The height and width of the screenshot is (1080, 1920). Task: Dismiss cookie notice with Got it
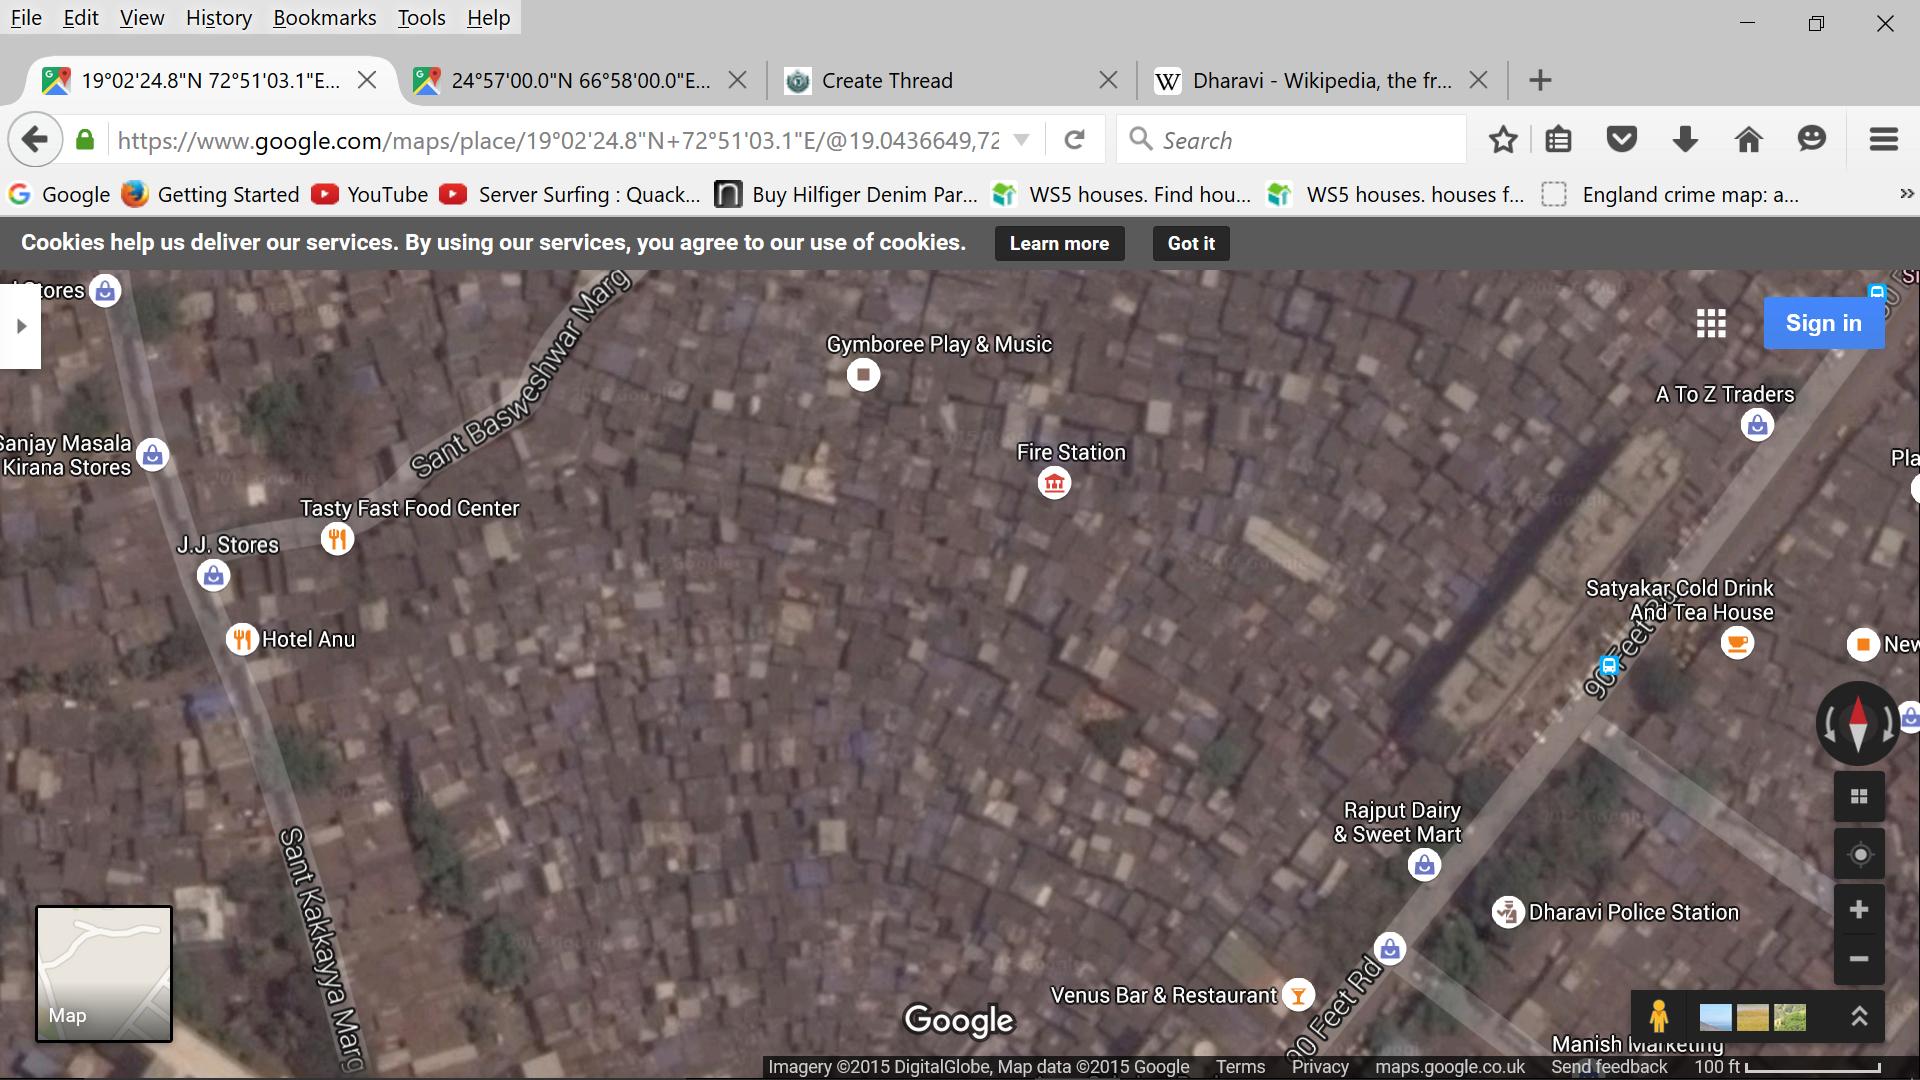point(1191,243)
